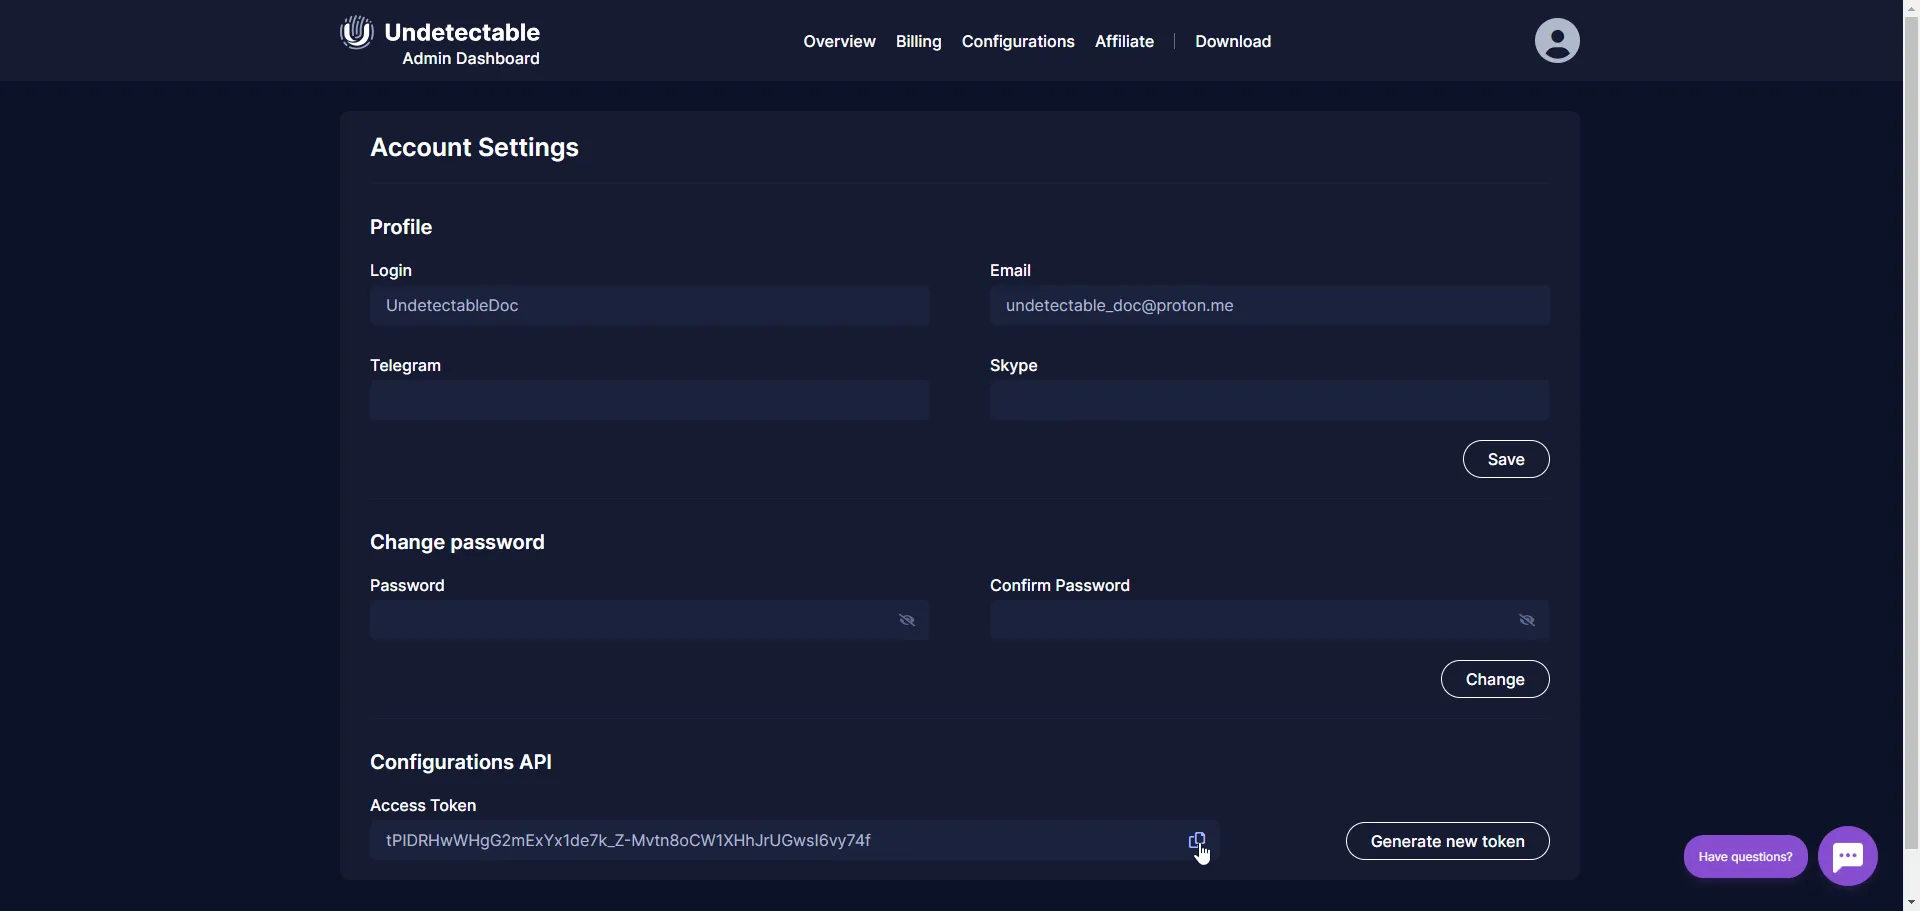Viewport: 1920px width, 911px height.
Task: Copy the access token with copy icon
Action: click(1197, 841)
